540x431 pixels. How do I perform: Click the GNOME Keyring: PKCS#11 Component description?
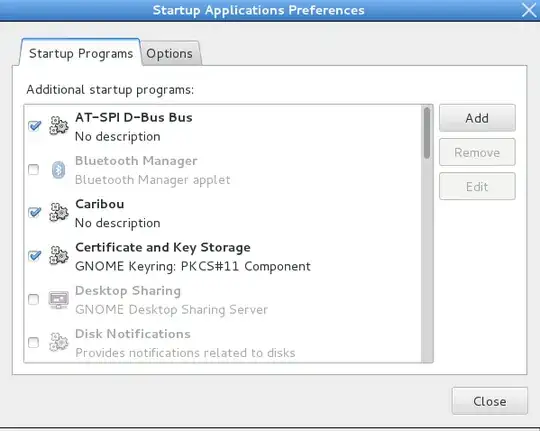(193, 267)
